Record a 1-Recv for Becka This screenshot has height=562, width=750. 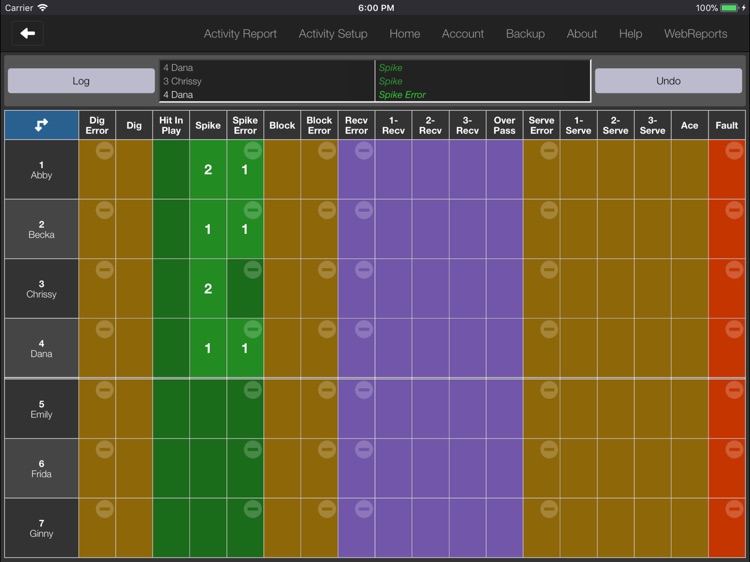(393, 229)
